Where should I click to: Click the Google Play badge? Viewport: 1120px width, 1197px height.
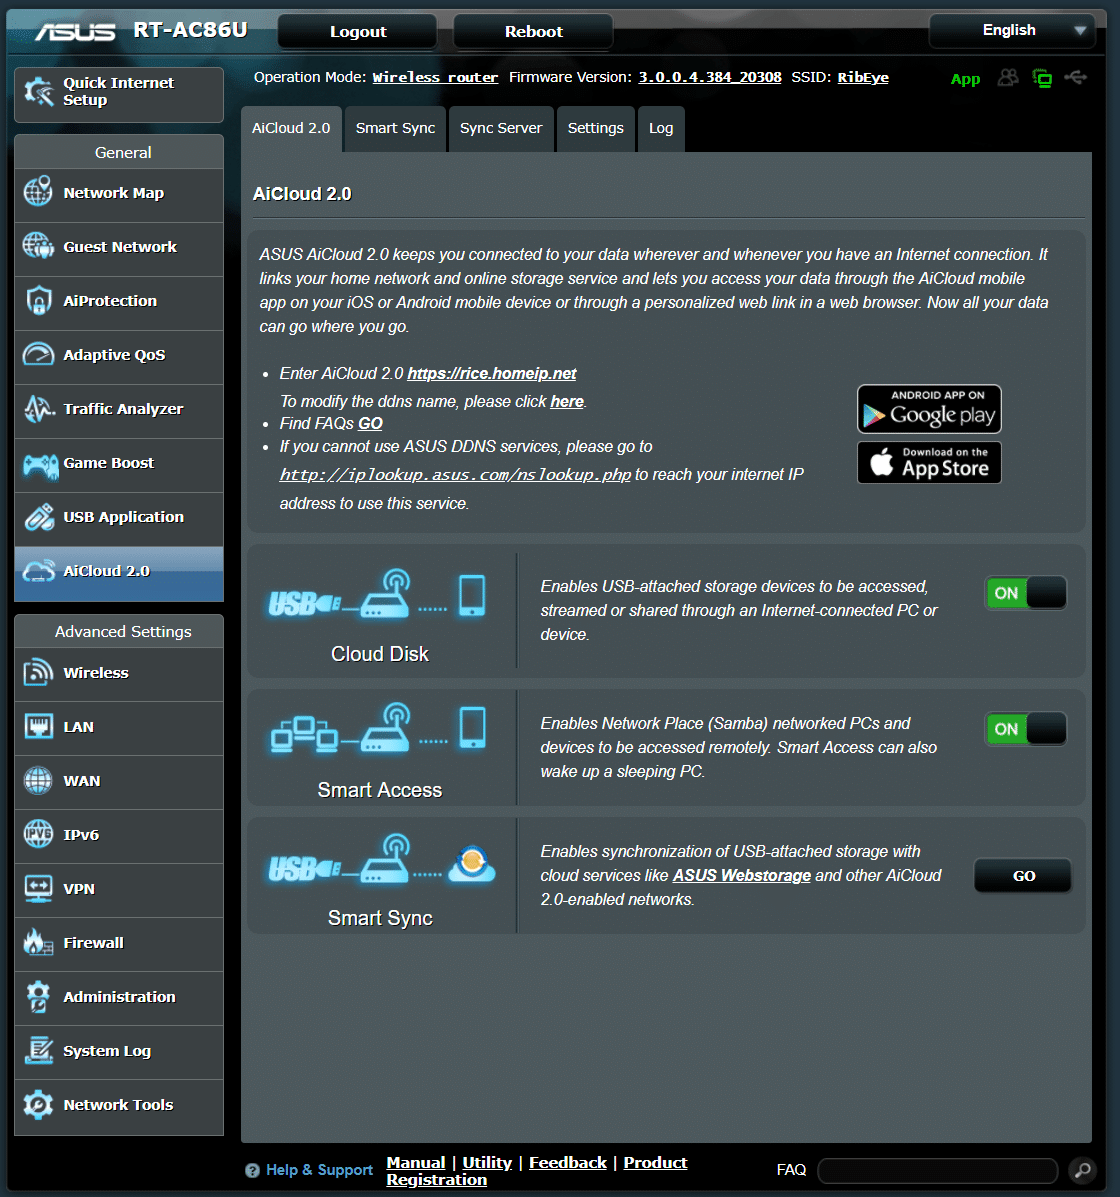pyautogui.click(x=929, y=408)
